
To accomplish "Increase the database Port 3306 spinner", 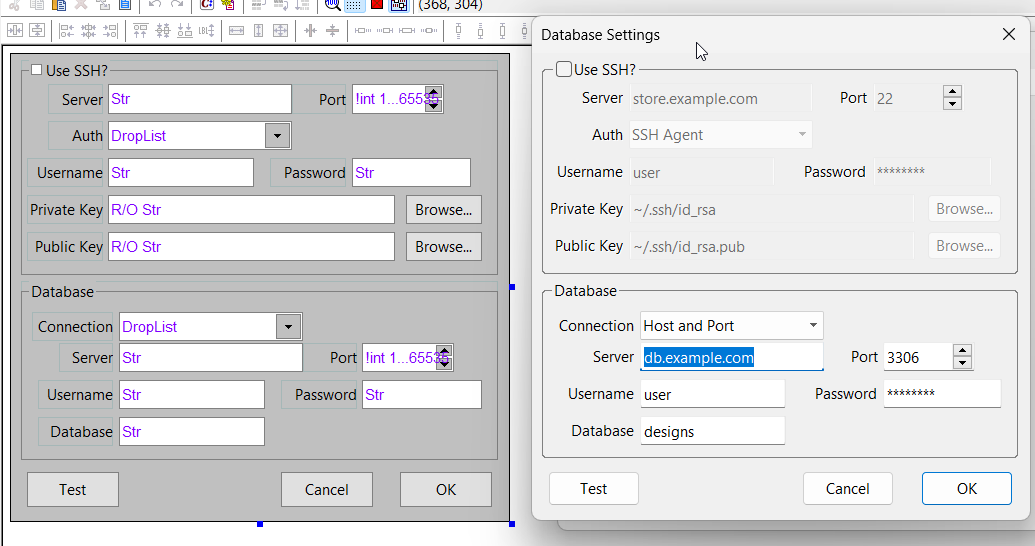I will tap(962, 350).
